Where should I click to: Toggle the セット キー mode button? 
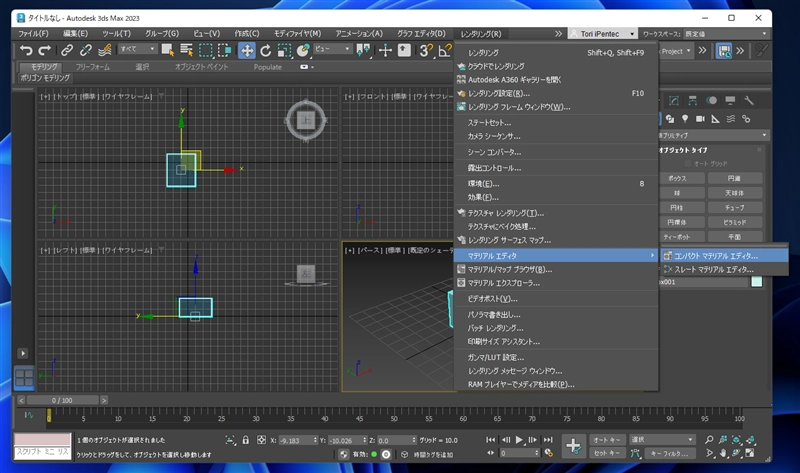point(607,453)
